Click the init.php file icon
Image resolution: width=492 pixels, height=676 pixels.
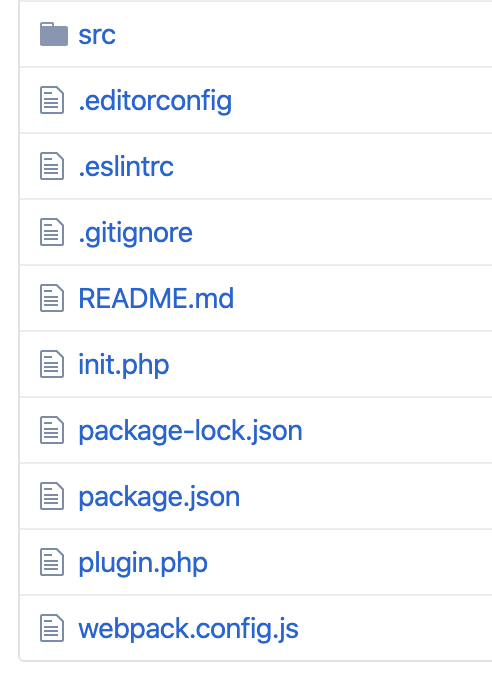[52, 364]
